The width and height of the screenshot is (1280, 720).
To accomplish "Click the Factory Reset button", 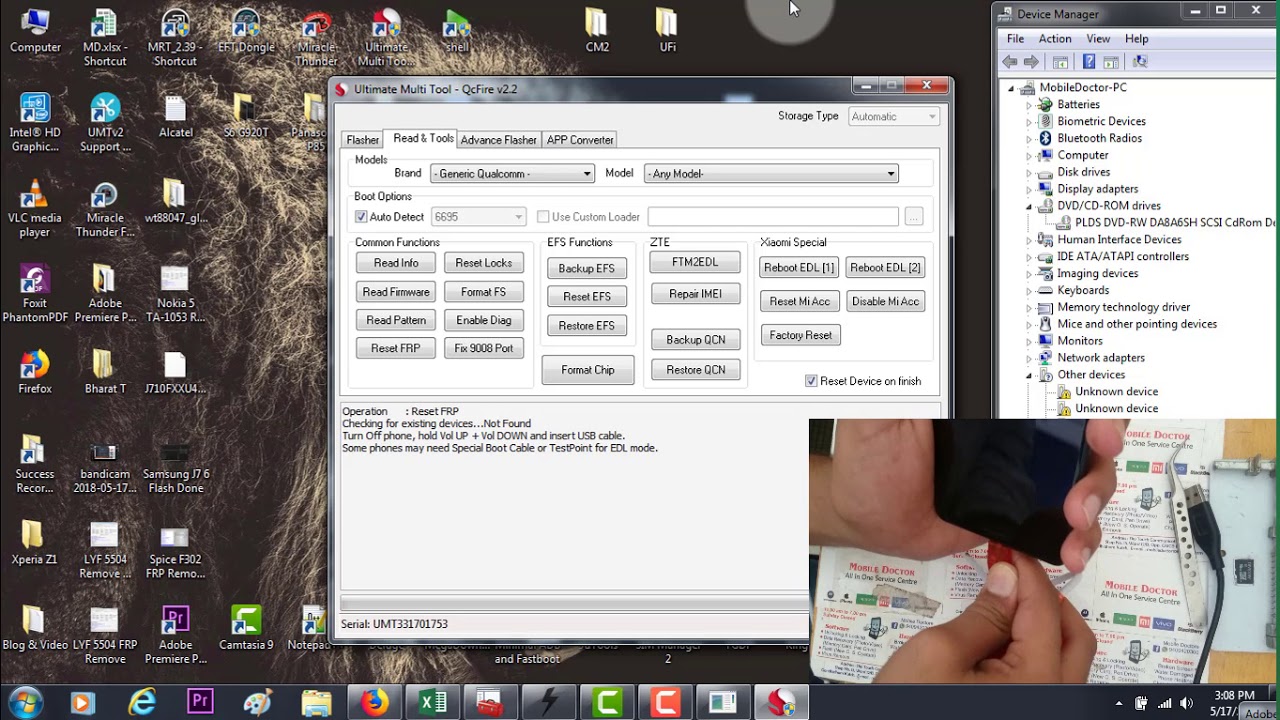I will point(801,336).
